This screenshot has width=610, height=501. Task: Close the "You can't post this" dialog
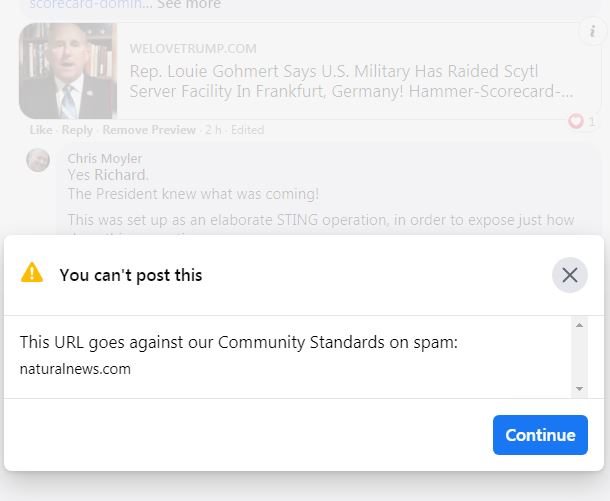(570, 275)
